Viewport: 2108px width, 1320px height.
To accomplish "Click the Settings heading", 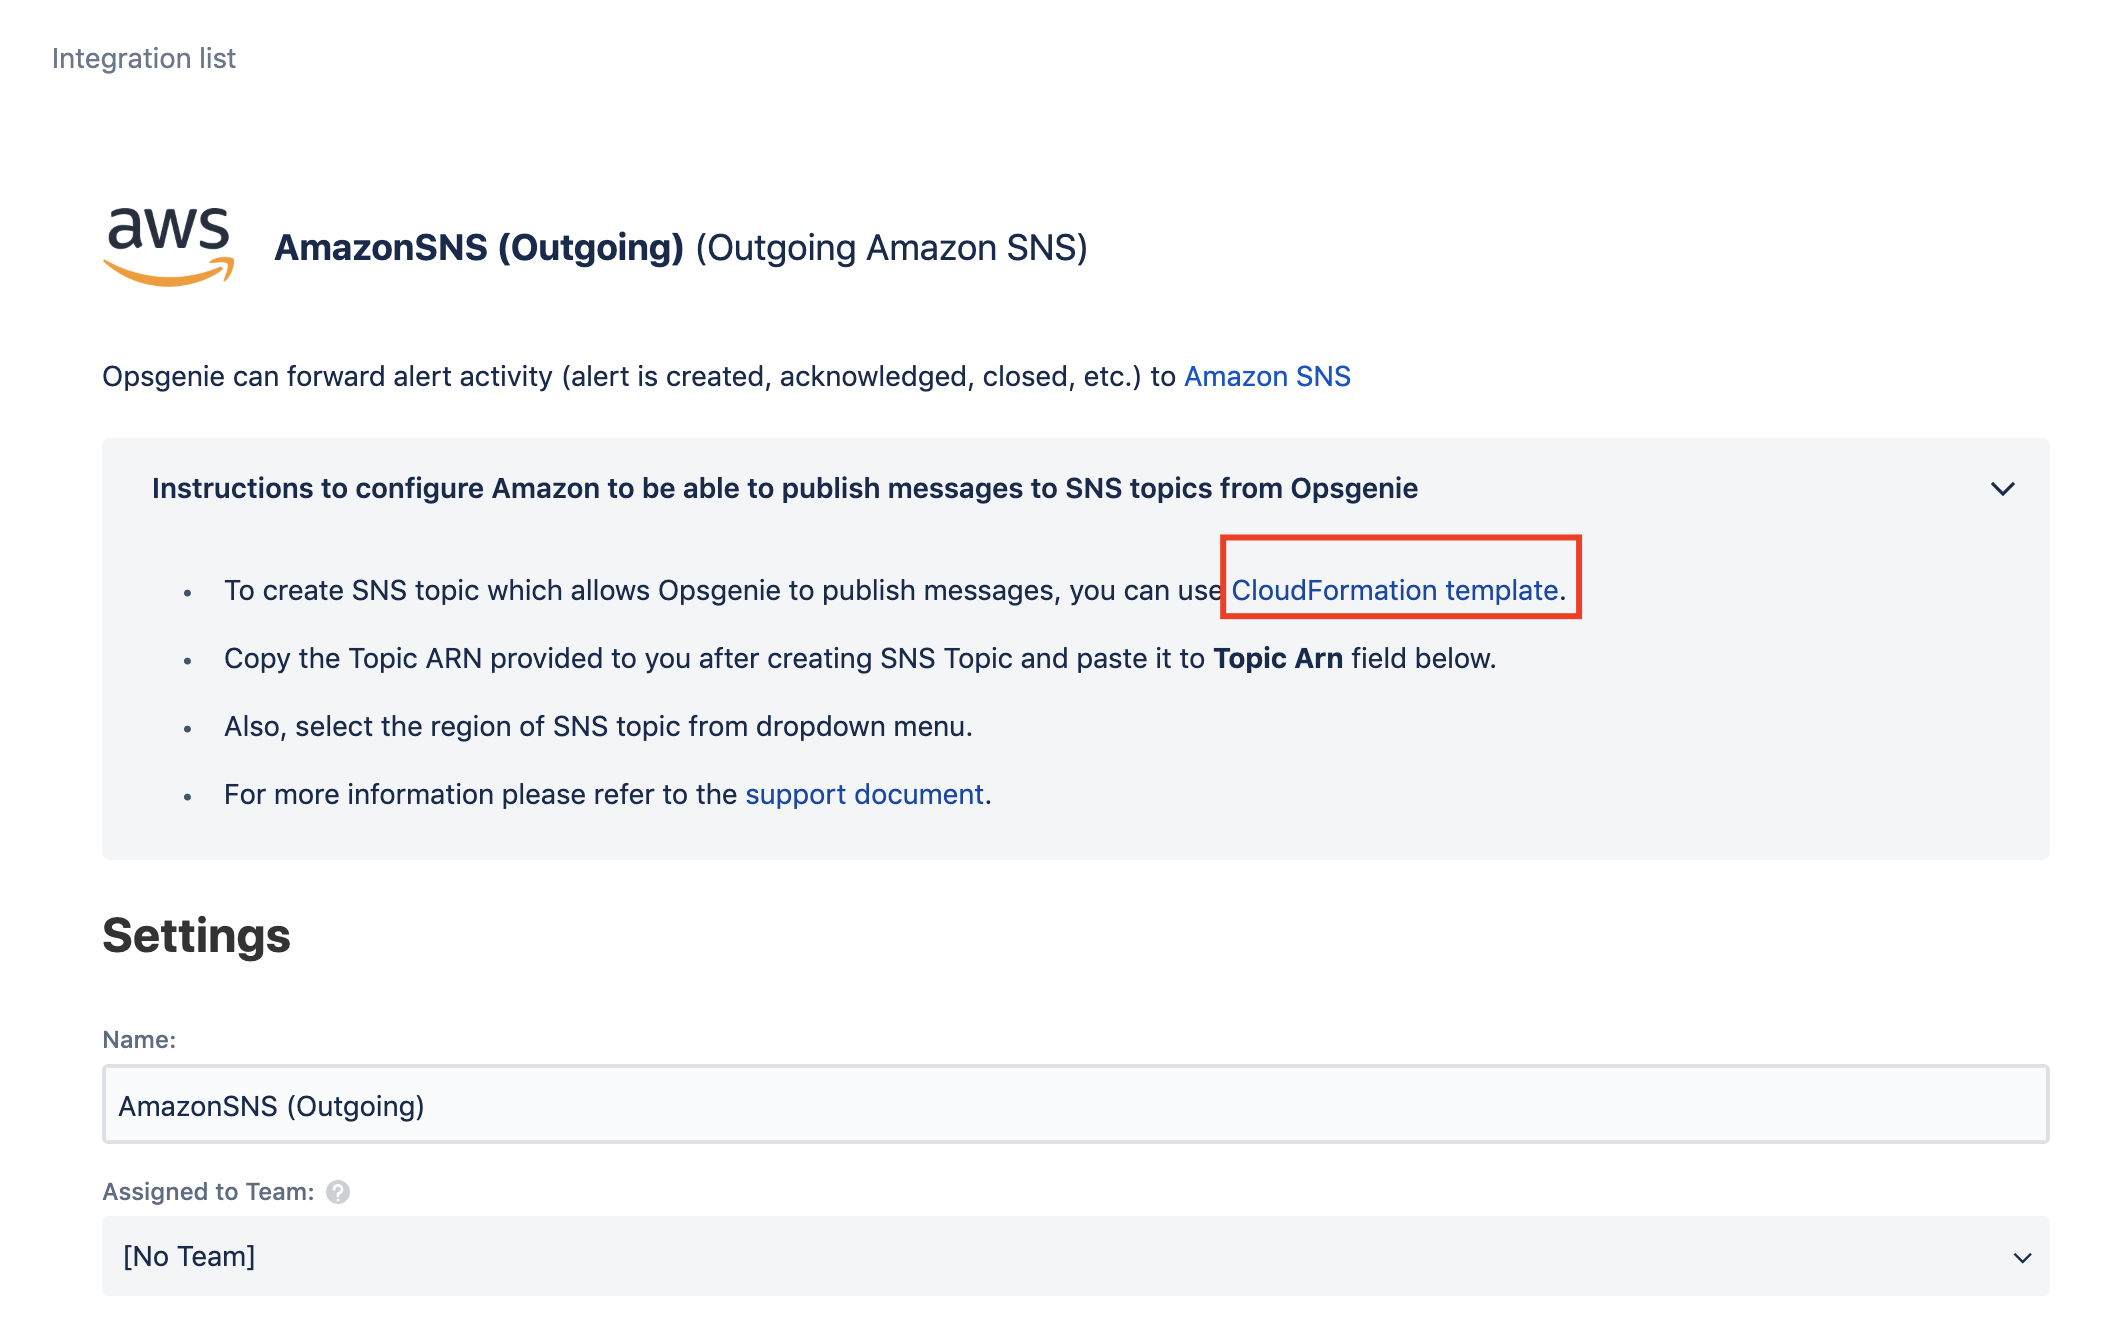I will coord(196,936).
